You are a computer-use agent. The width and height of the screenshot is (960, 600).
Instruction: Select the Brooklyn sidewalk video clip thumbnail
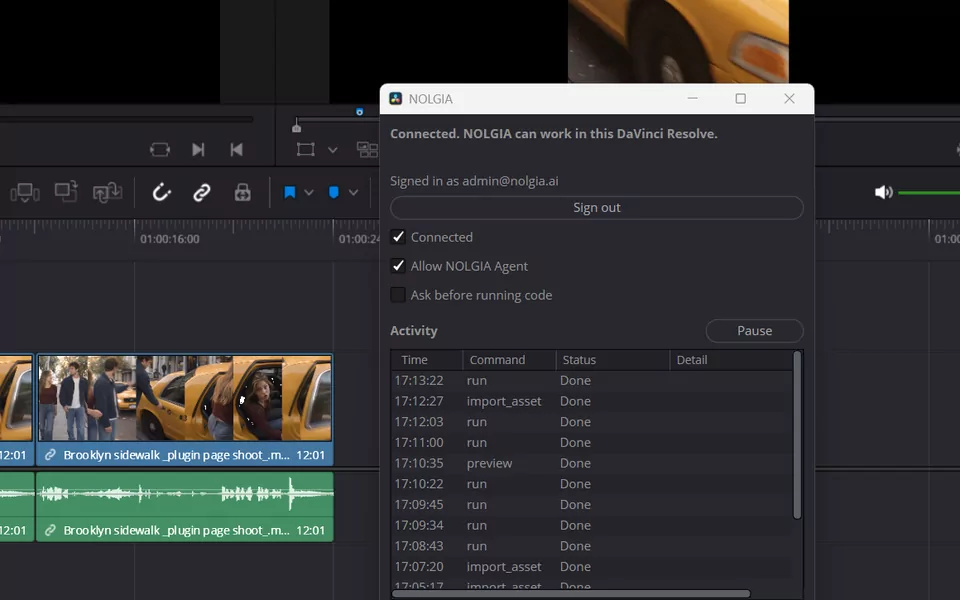coord(185,398)
